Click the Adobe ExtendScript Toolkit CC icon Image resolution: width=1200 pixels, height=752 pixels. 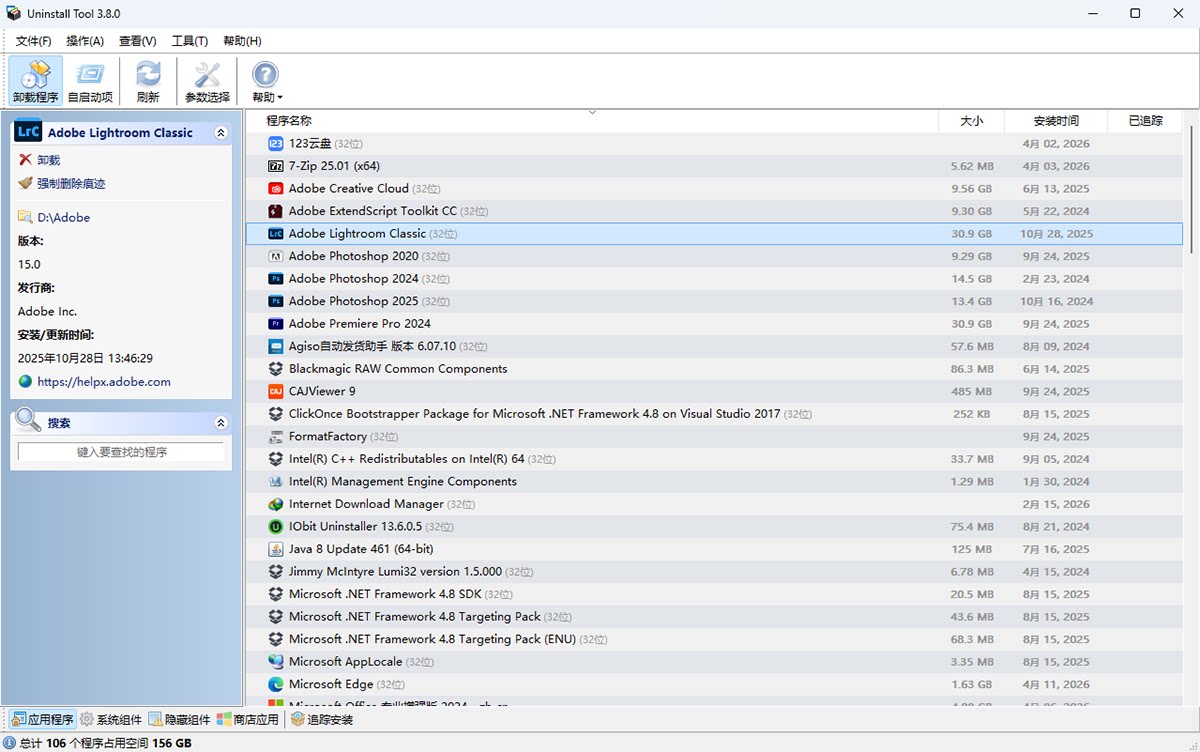[x=276, y=211]
